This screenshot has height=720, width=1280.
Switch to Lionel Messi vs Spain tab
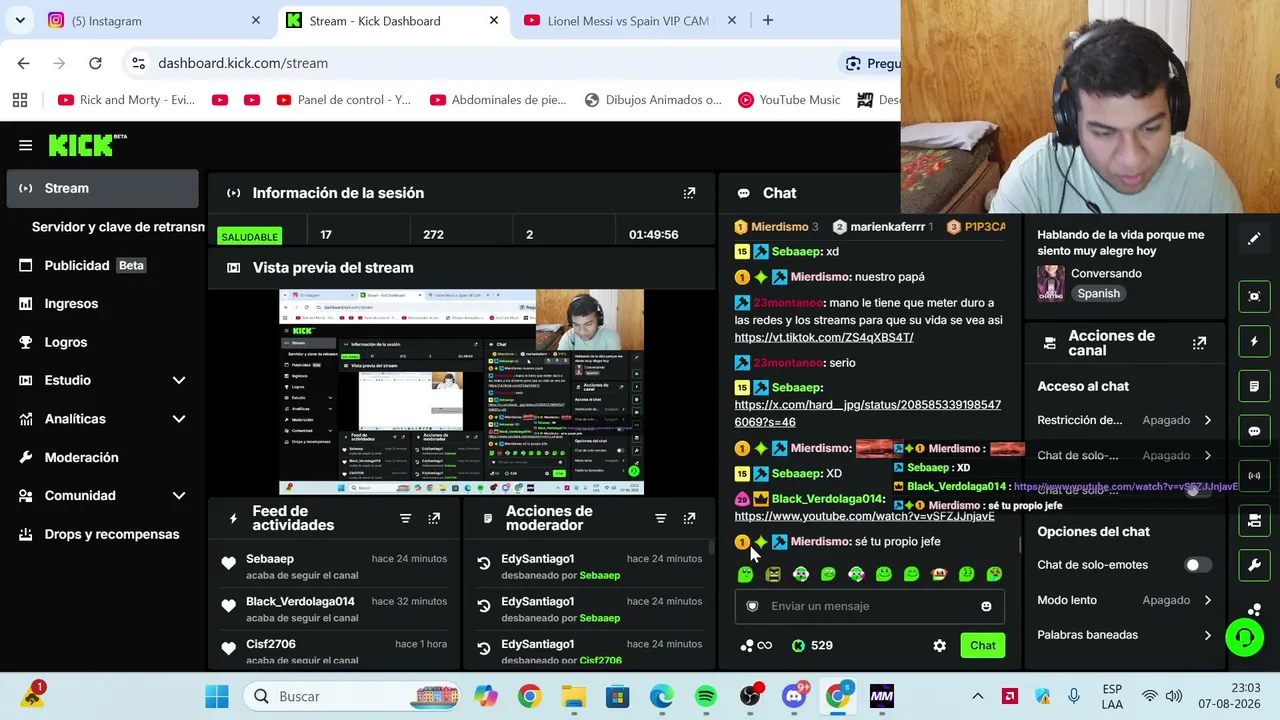click(x=629, y=21)
